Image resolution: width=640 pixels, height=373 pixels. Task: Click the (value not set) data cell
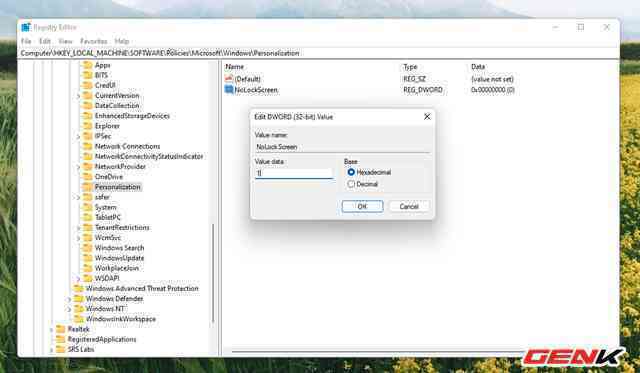coord(492,79)
